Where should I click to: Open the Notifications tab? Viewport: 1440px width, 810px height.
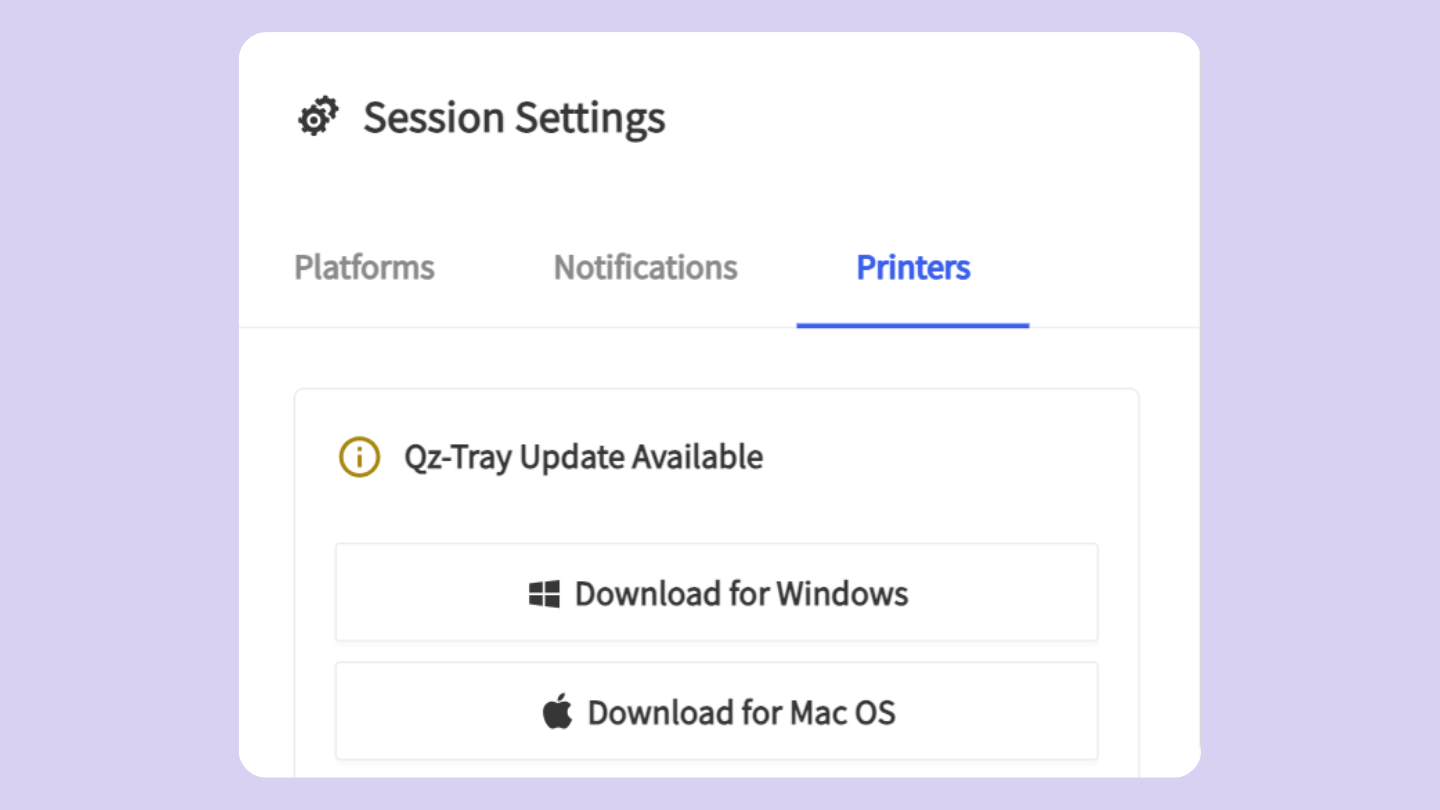[x=645, y=267]
